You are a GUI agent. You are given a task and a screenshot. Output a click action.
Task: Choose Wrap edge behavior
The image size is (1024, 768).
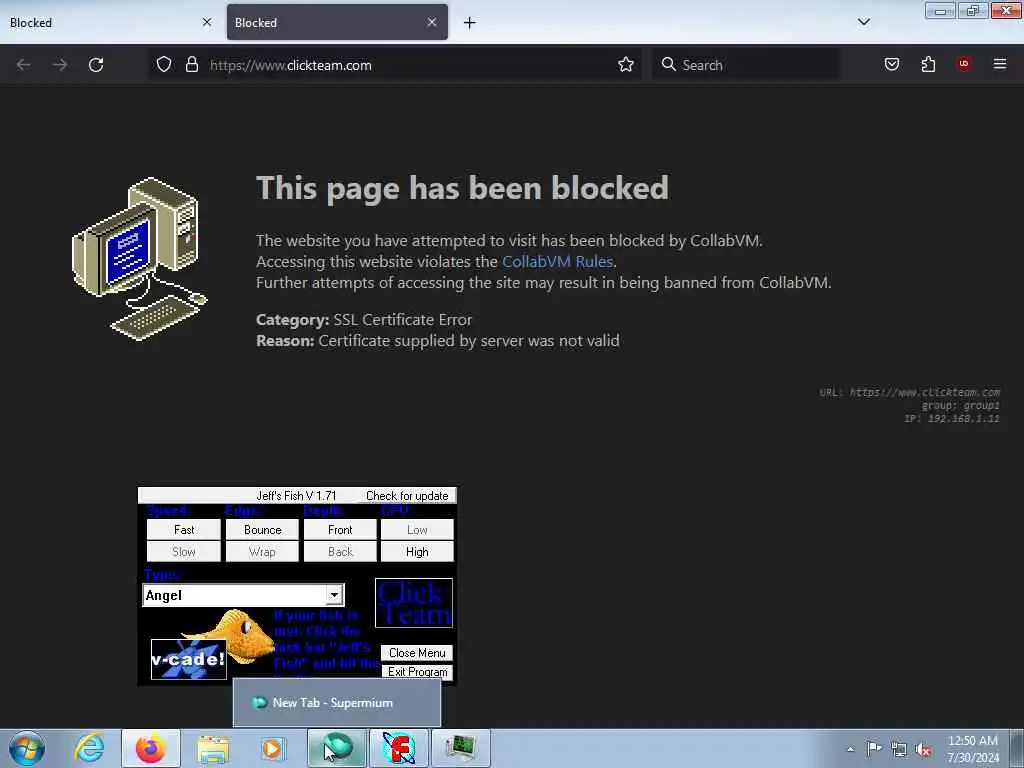click(x=262, y=552)
